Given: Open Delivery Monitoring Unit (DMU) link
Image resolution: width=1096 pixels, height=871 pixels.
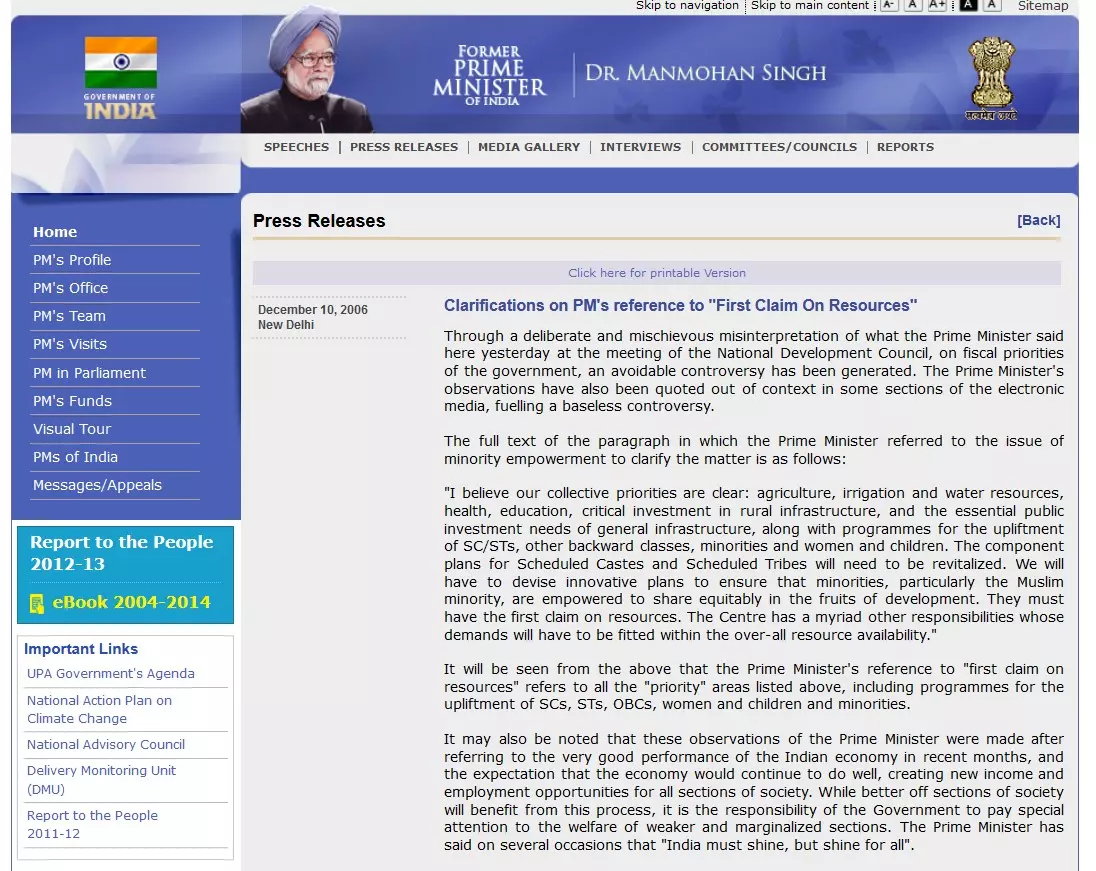Looking at the screenshot, I should [101, 779].
